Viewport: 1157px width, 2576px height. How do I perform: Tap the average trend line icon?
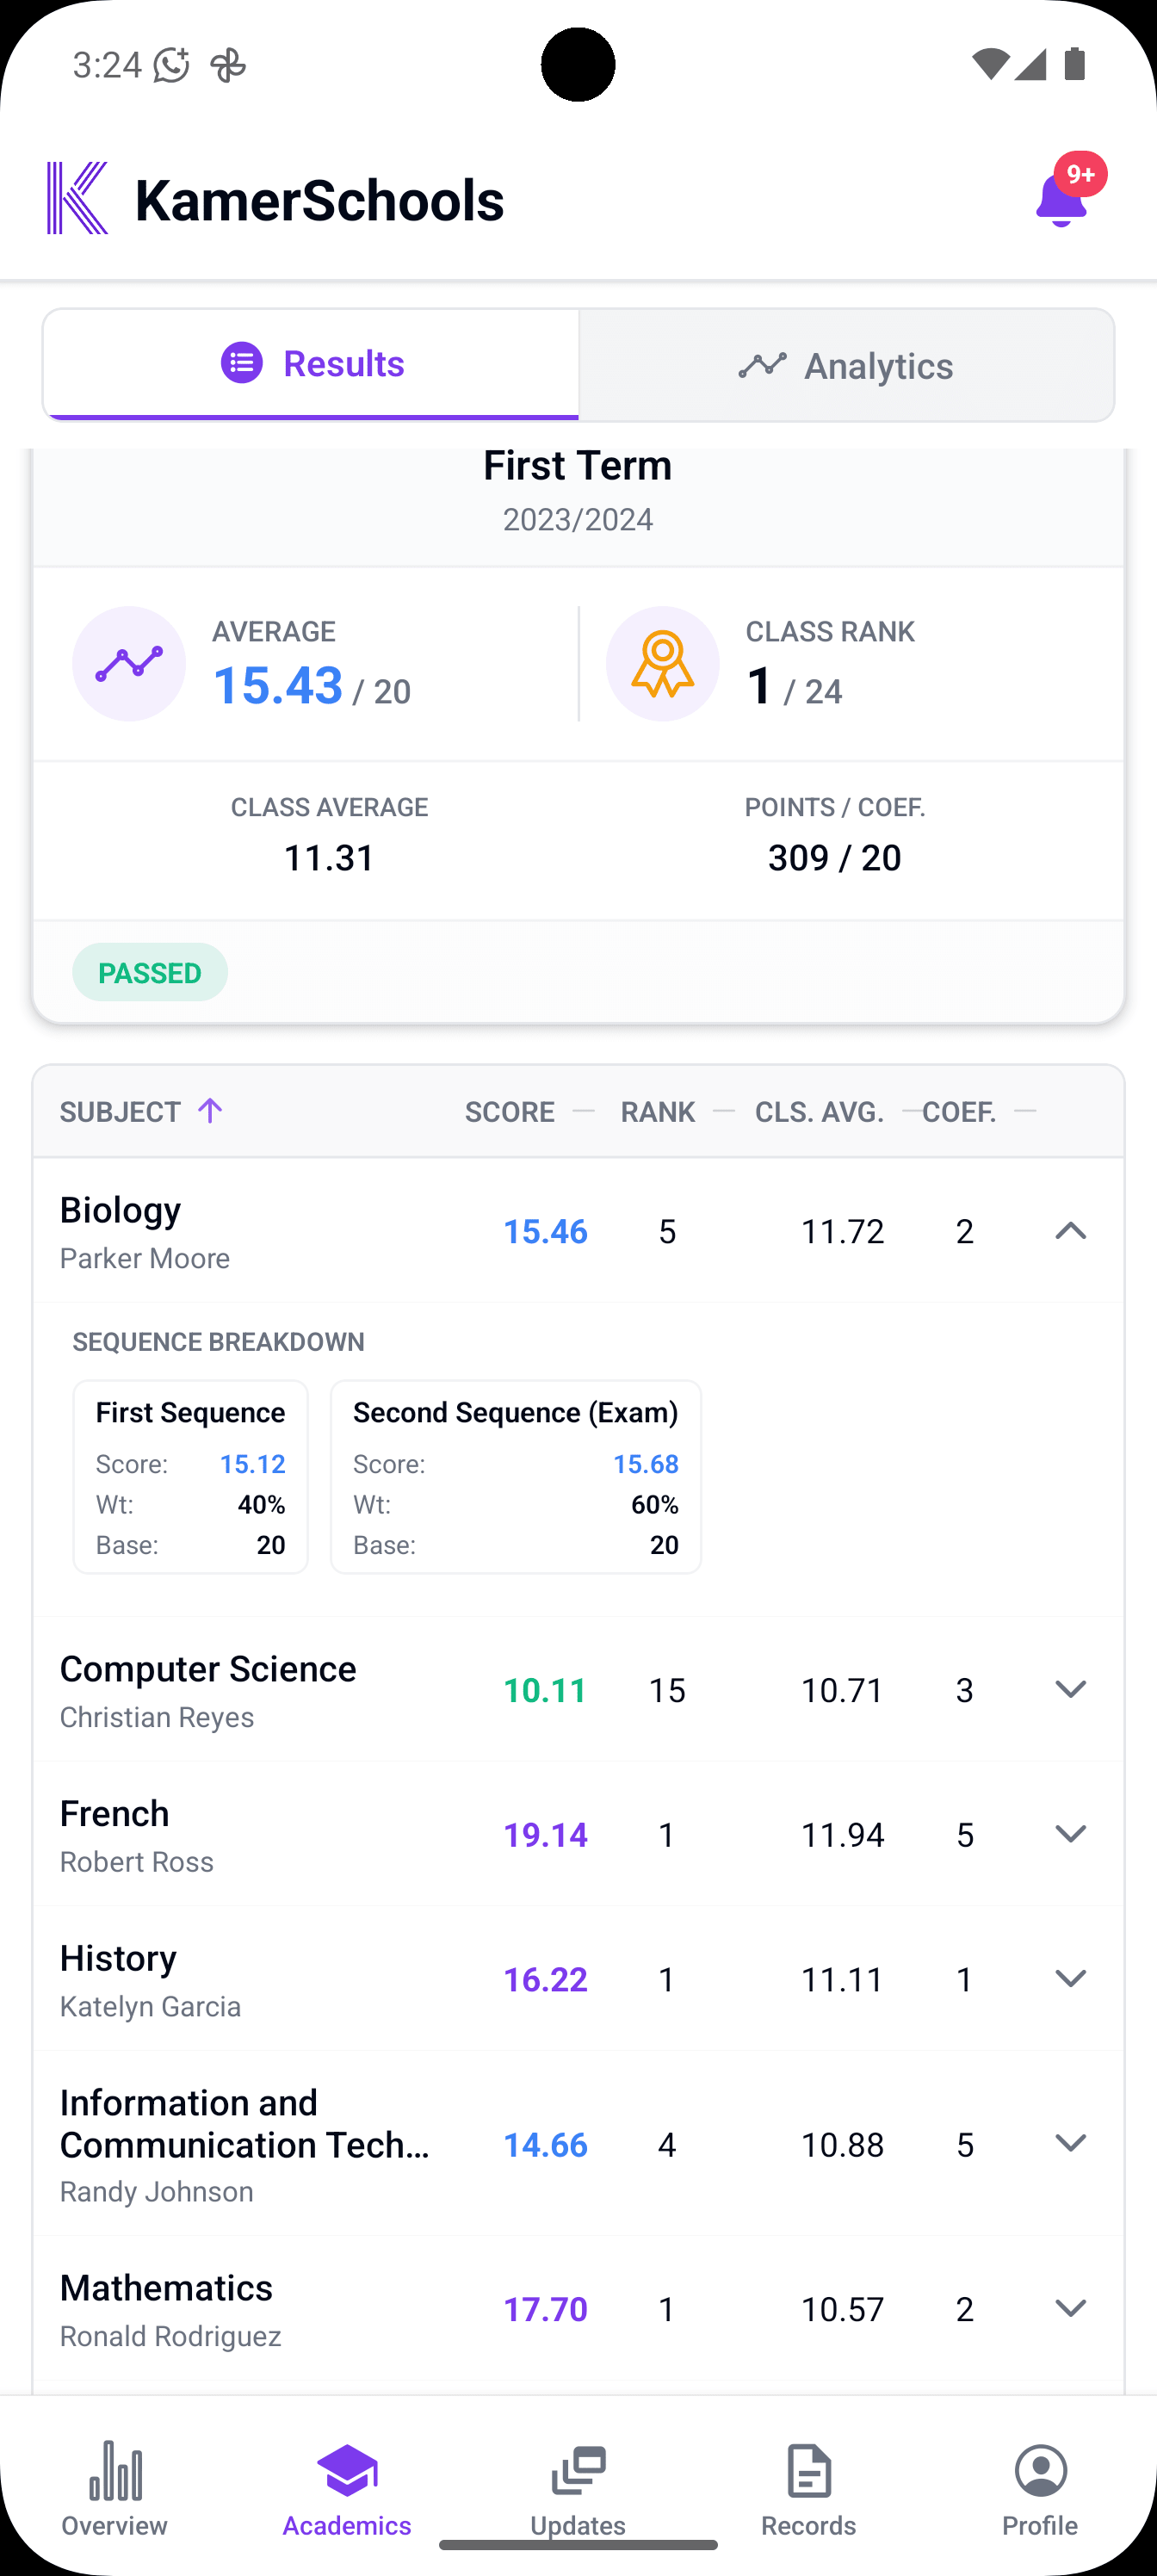[129, 663]
